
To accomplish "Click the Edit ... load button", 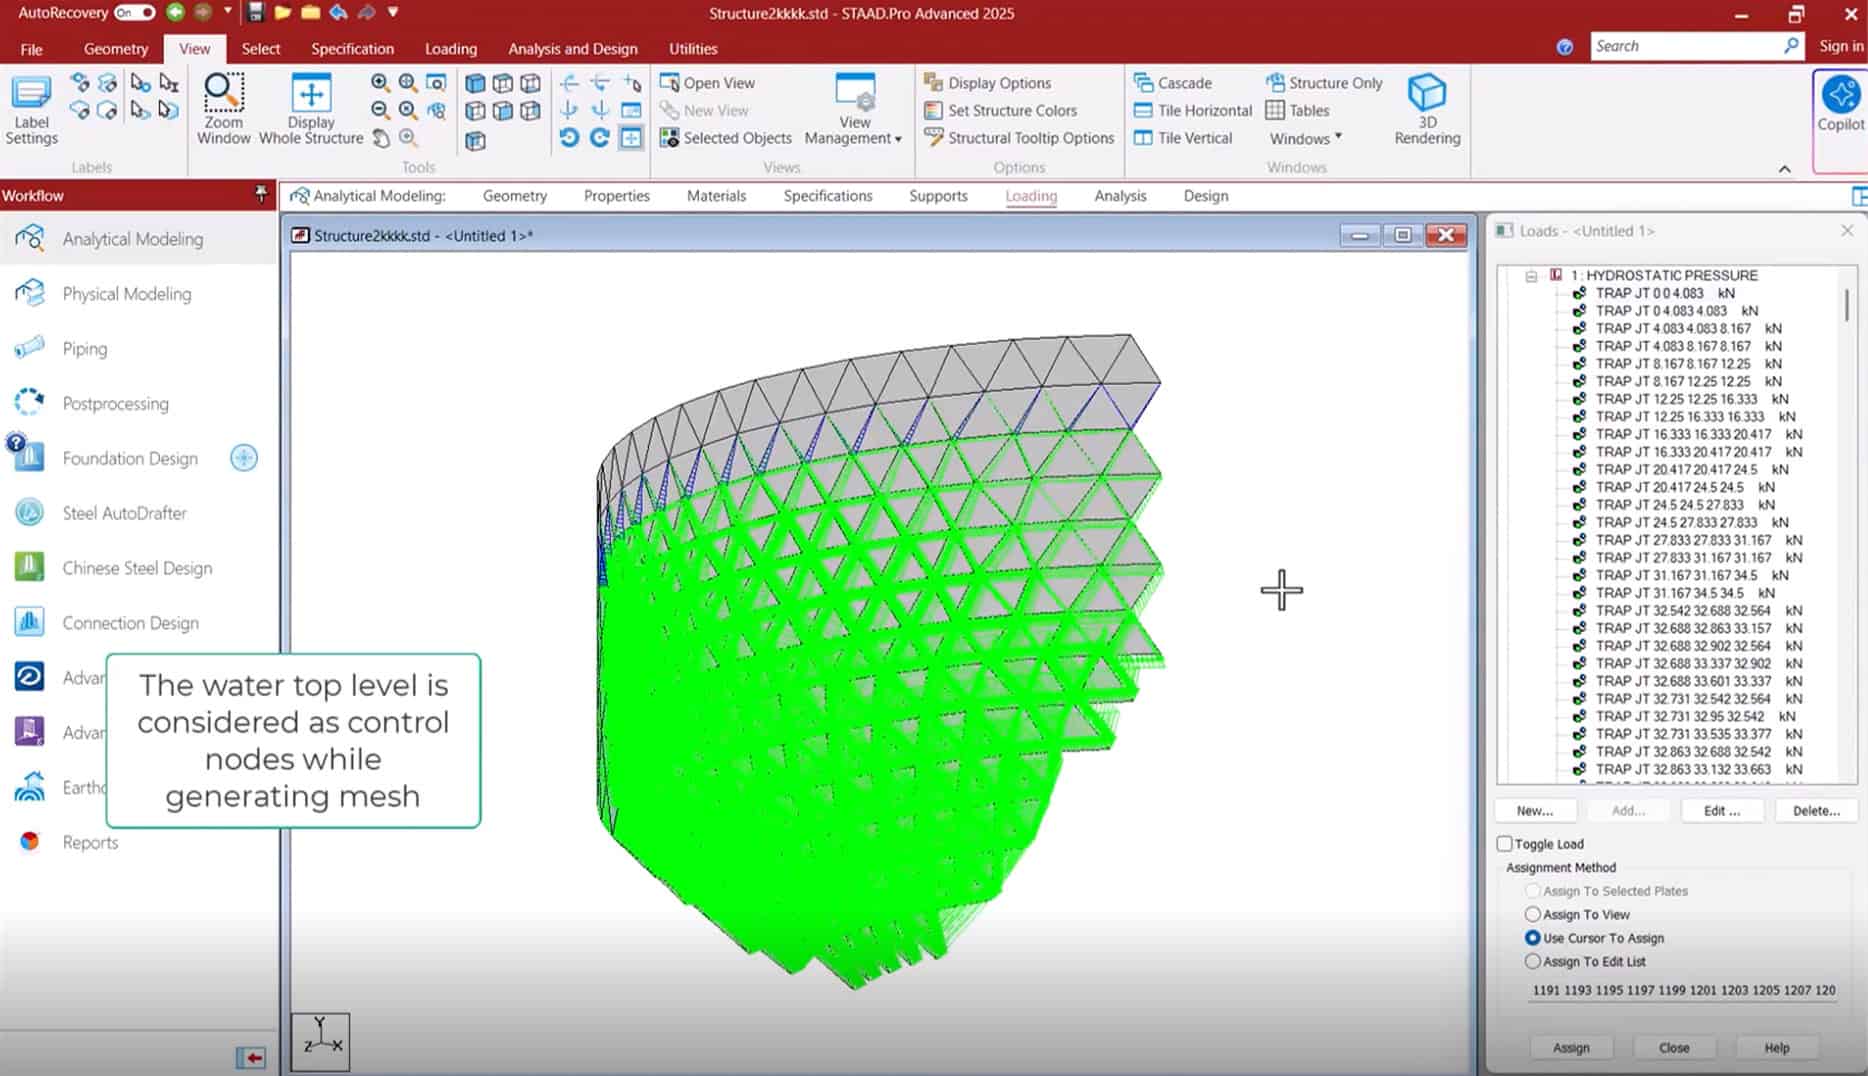I will coord(1722,811).
